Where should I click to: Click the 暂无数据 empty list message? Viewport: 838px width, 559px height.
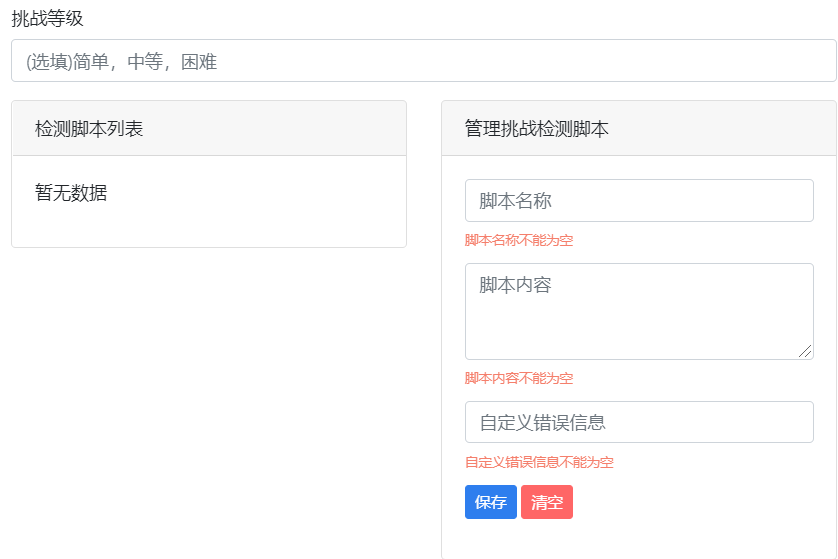71,193
